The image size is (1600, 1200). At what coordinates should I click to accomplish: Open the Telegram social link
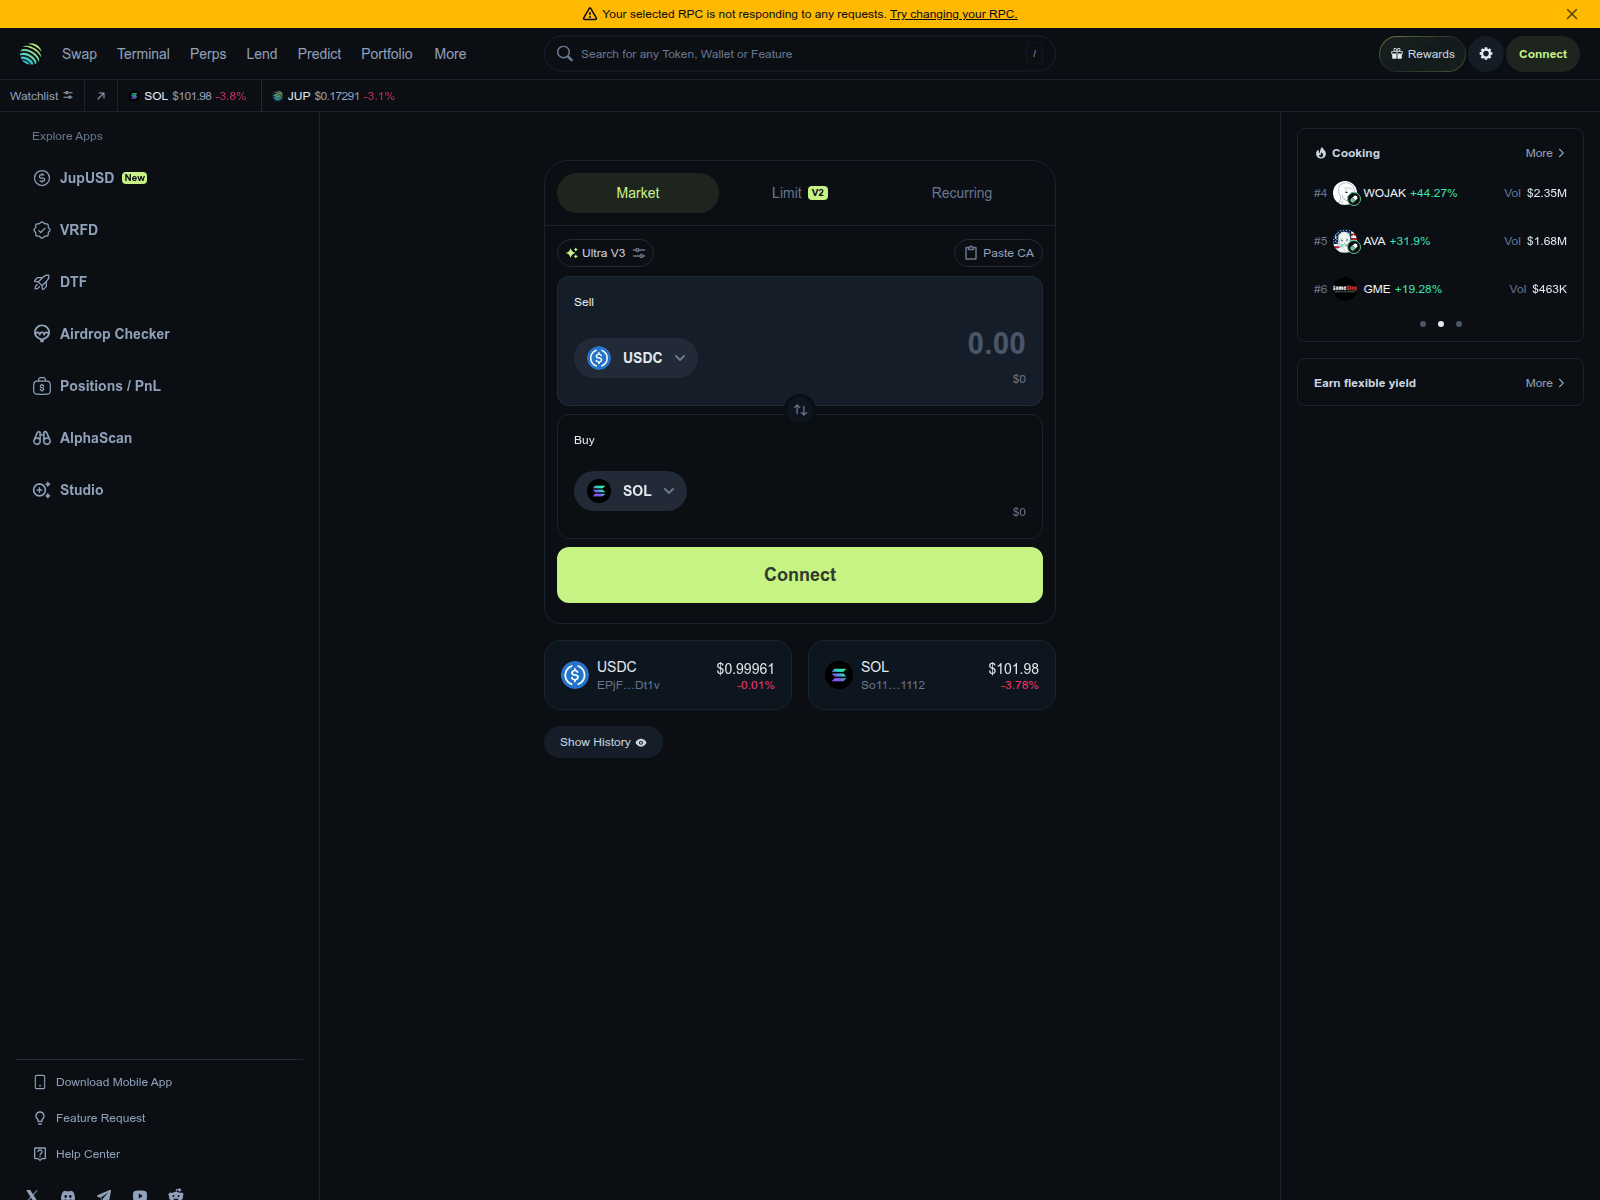pos(104,1195)
